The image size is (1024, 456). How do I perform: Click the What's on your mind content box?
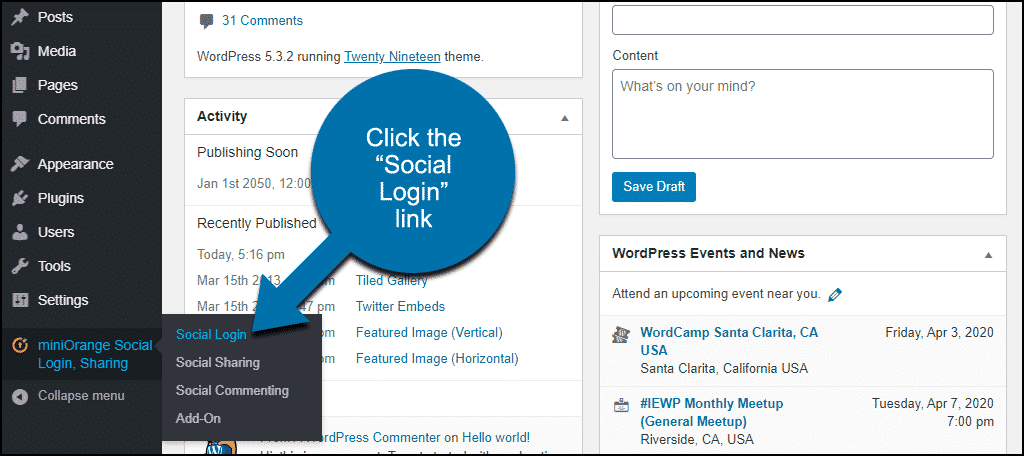point(803,114)
